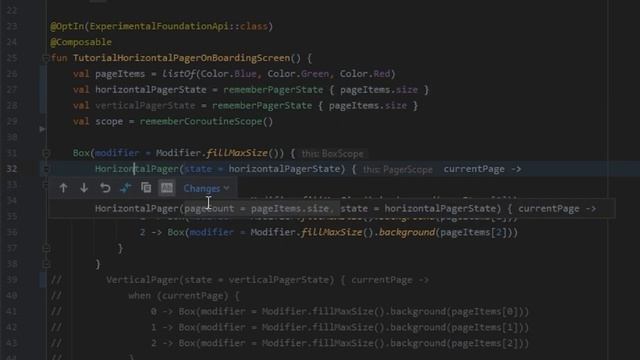The height and width of the screenshot is (360, 640).
Task: Toggle the fold end marker at line 38
Action: click(x=46, y=264)
